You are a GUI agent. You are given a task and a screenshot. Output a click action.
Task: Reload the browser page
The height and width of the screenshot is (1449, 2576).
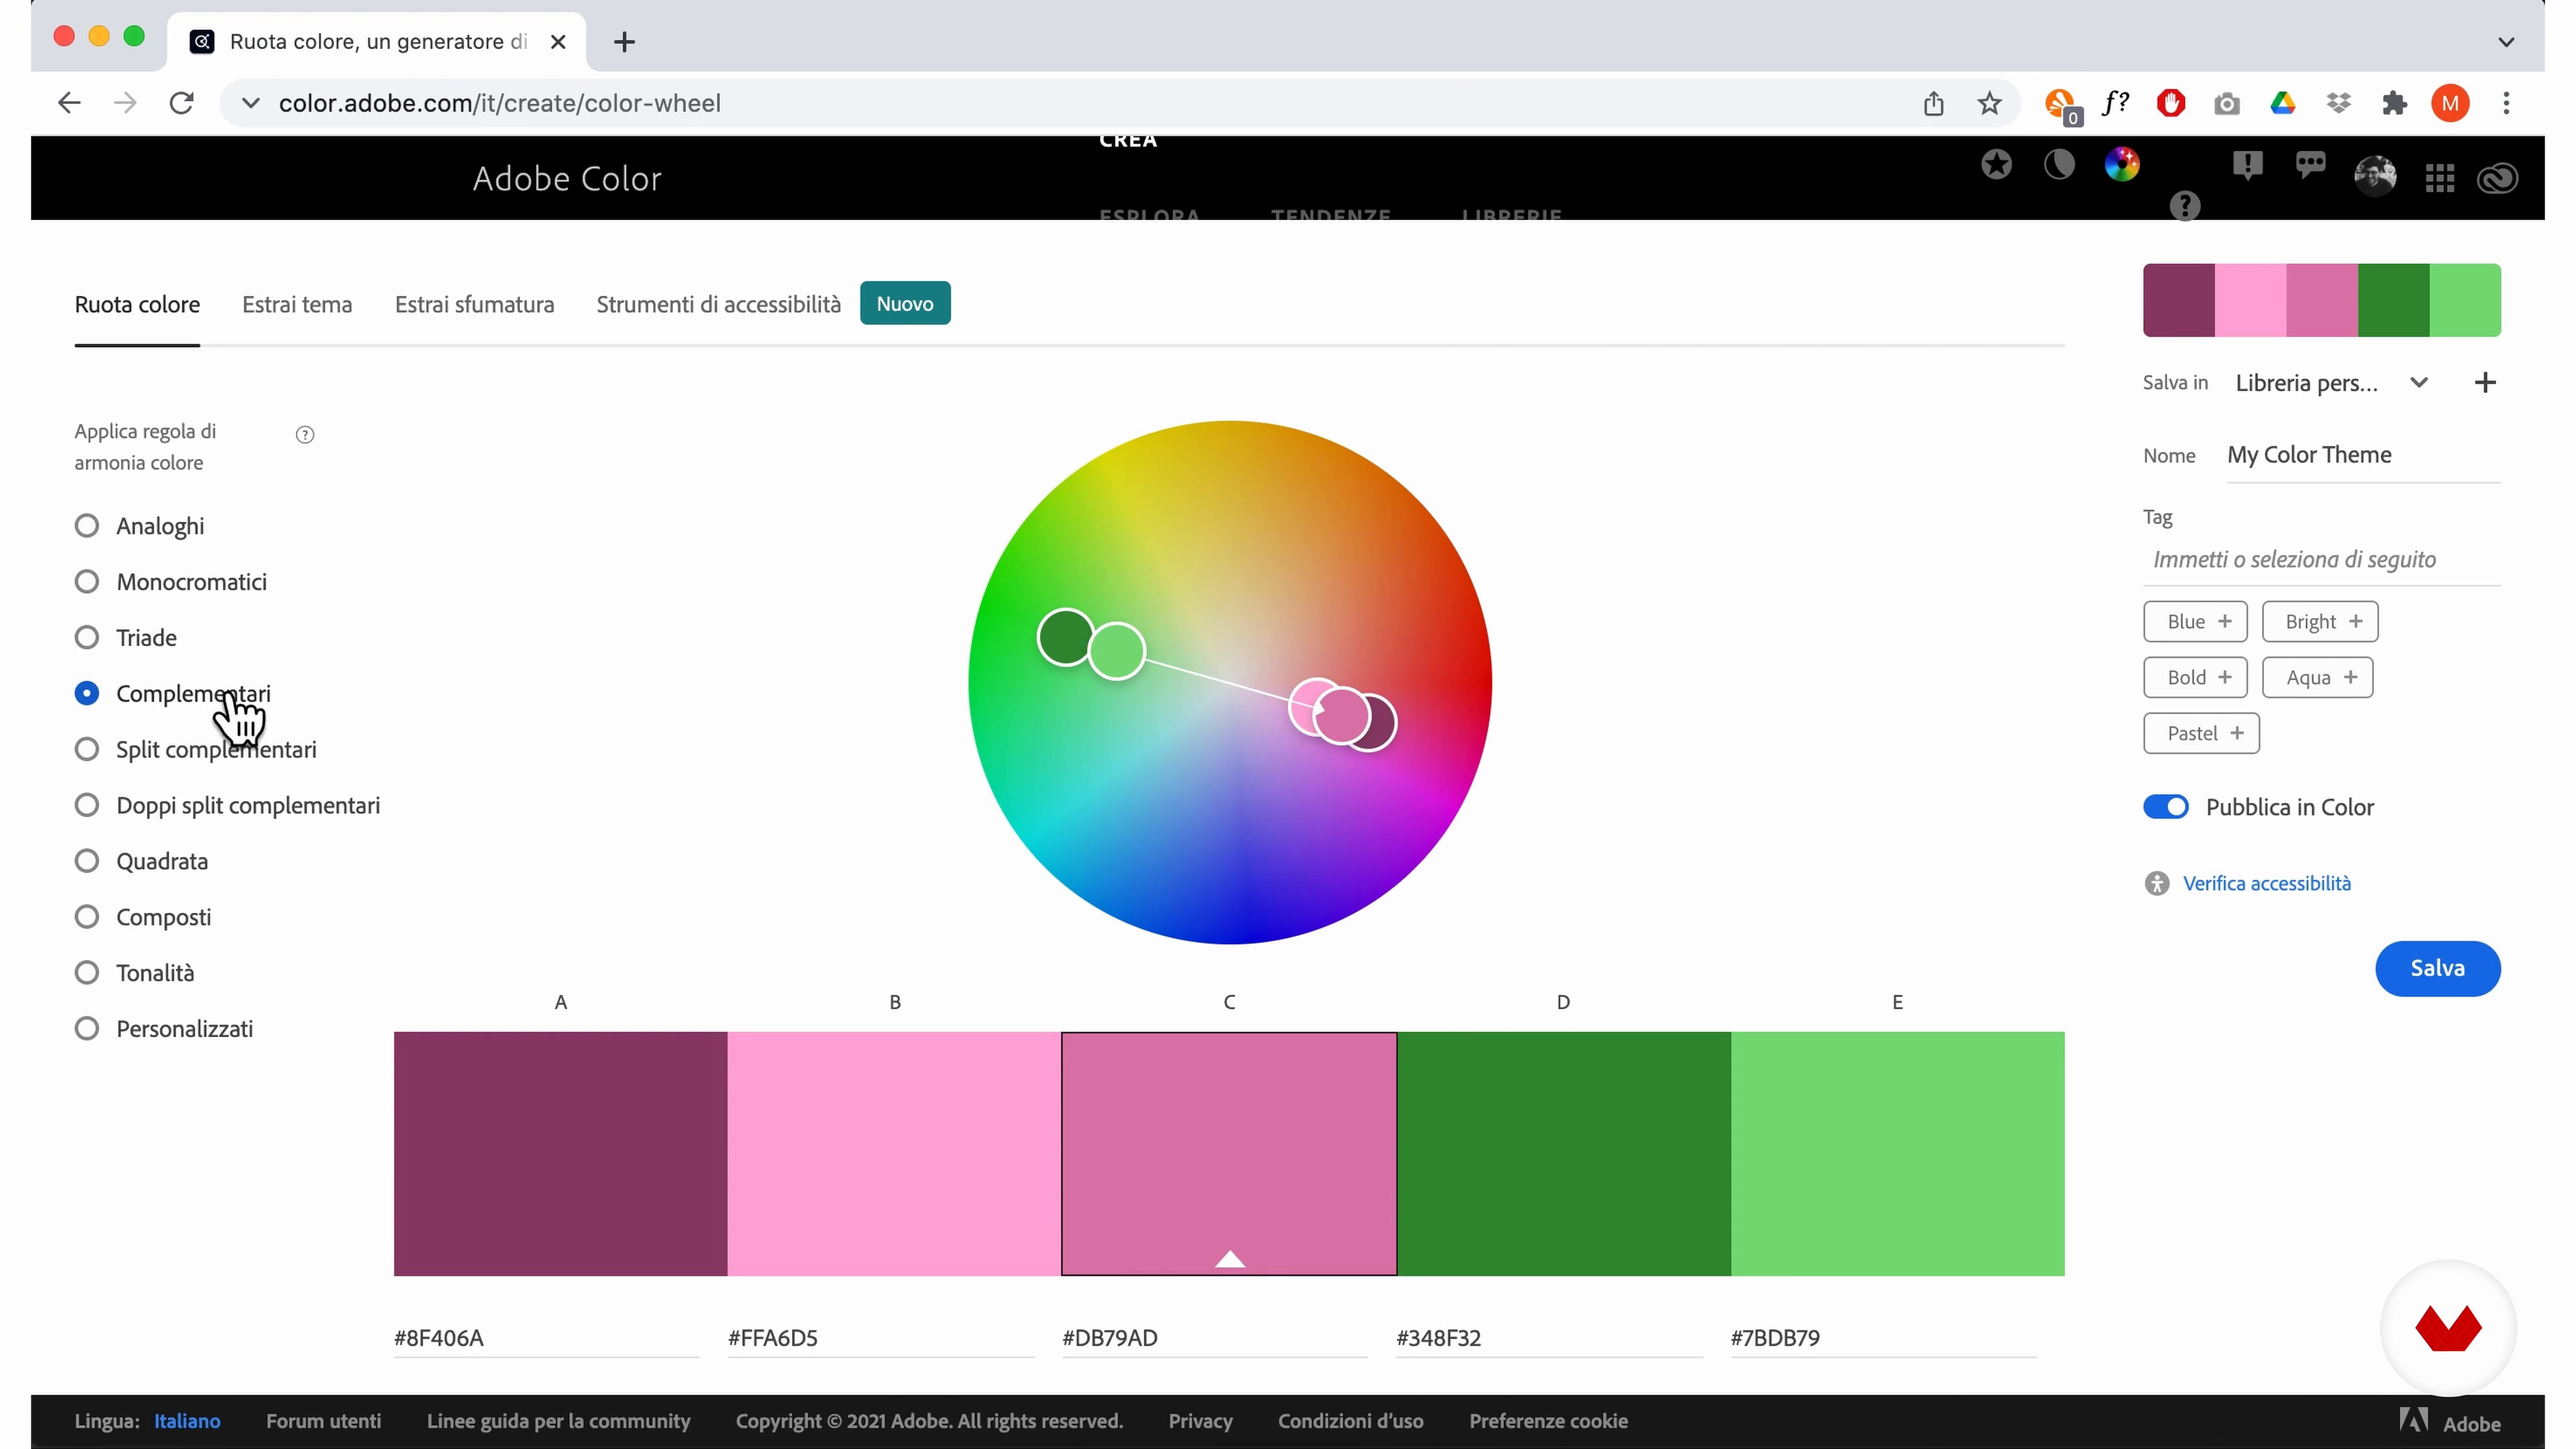[181, 103]
